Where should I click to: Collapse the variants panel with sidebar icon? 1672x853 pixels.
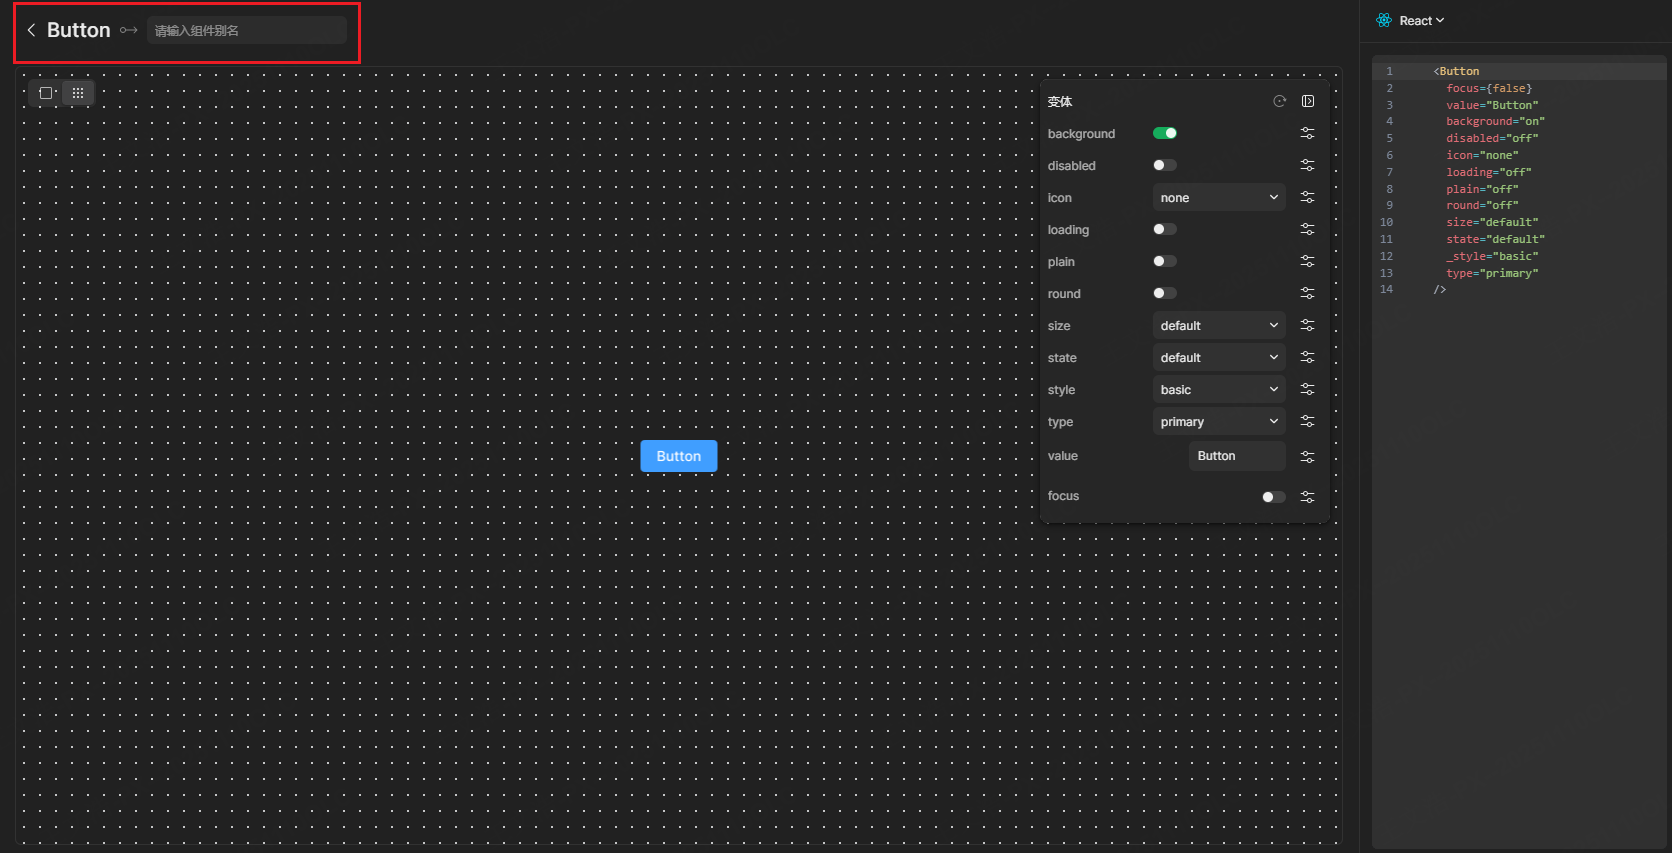coord(1308,101)
